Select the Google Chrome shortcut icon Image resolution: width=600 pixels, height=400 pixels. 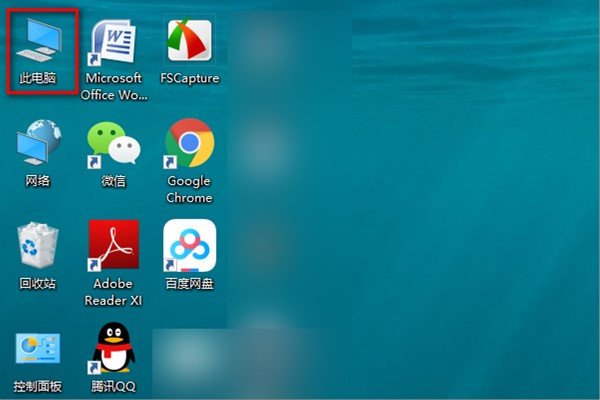[x=190, y=143]
